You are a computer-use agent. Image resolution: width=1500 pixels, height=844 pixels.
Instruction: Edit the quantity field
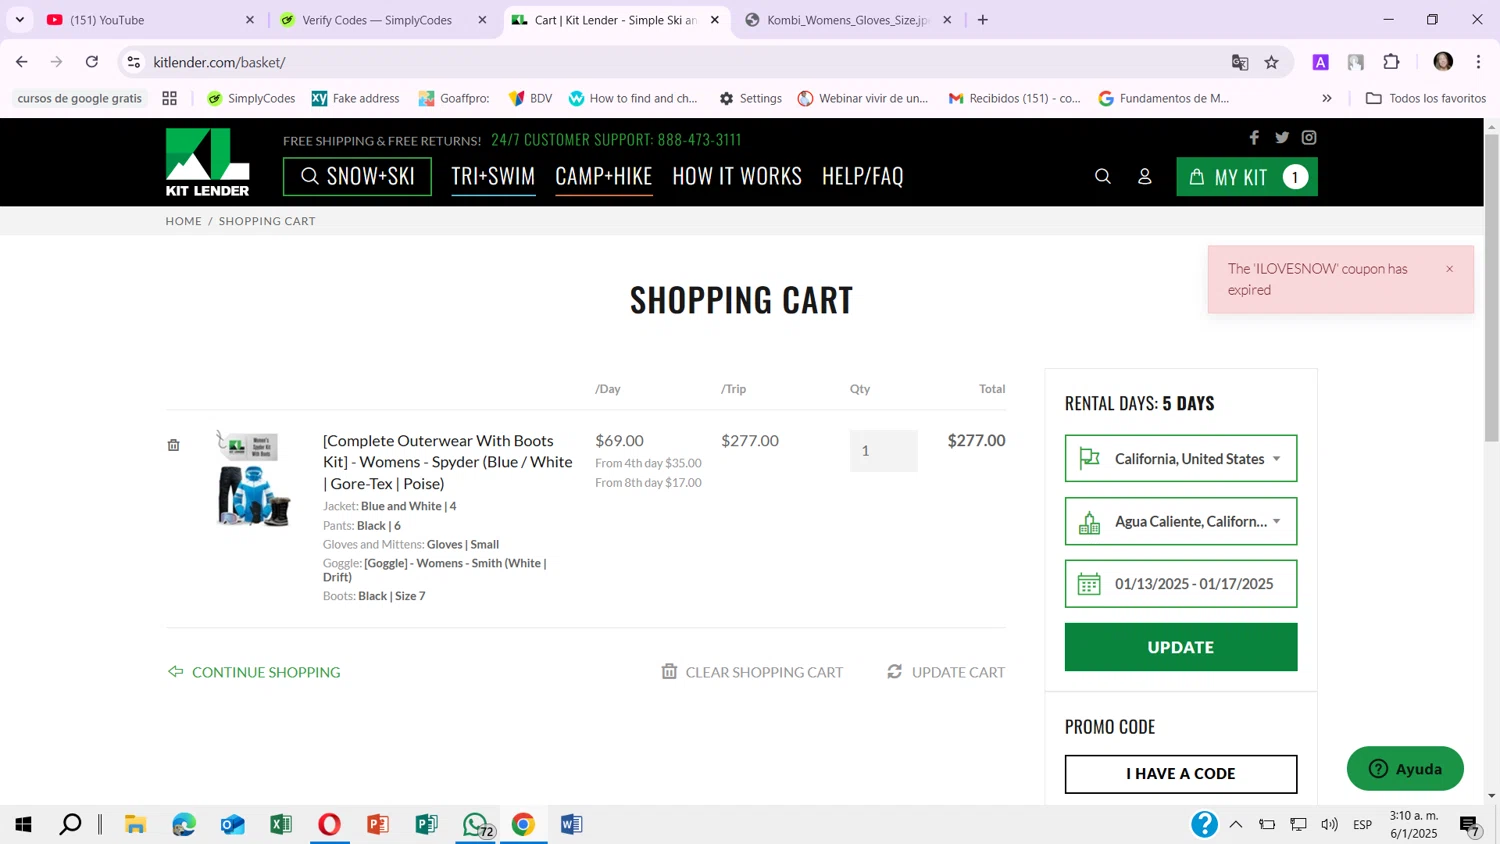pyautogui.click(x=883, y=451)
